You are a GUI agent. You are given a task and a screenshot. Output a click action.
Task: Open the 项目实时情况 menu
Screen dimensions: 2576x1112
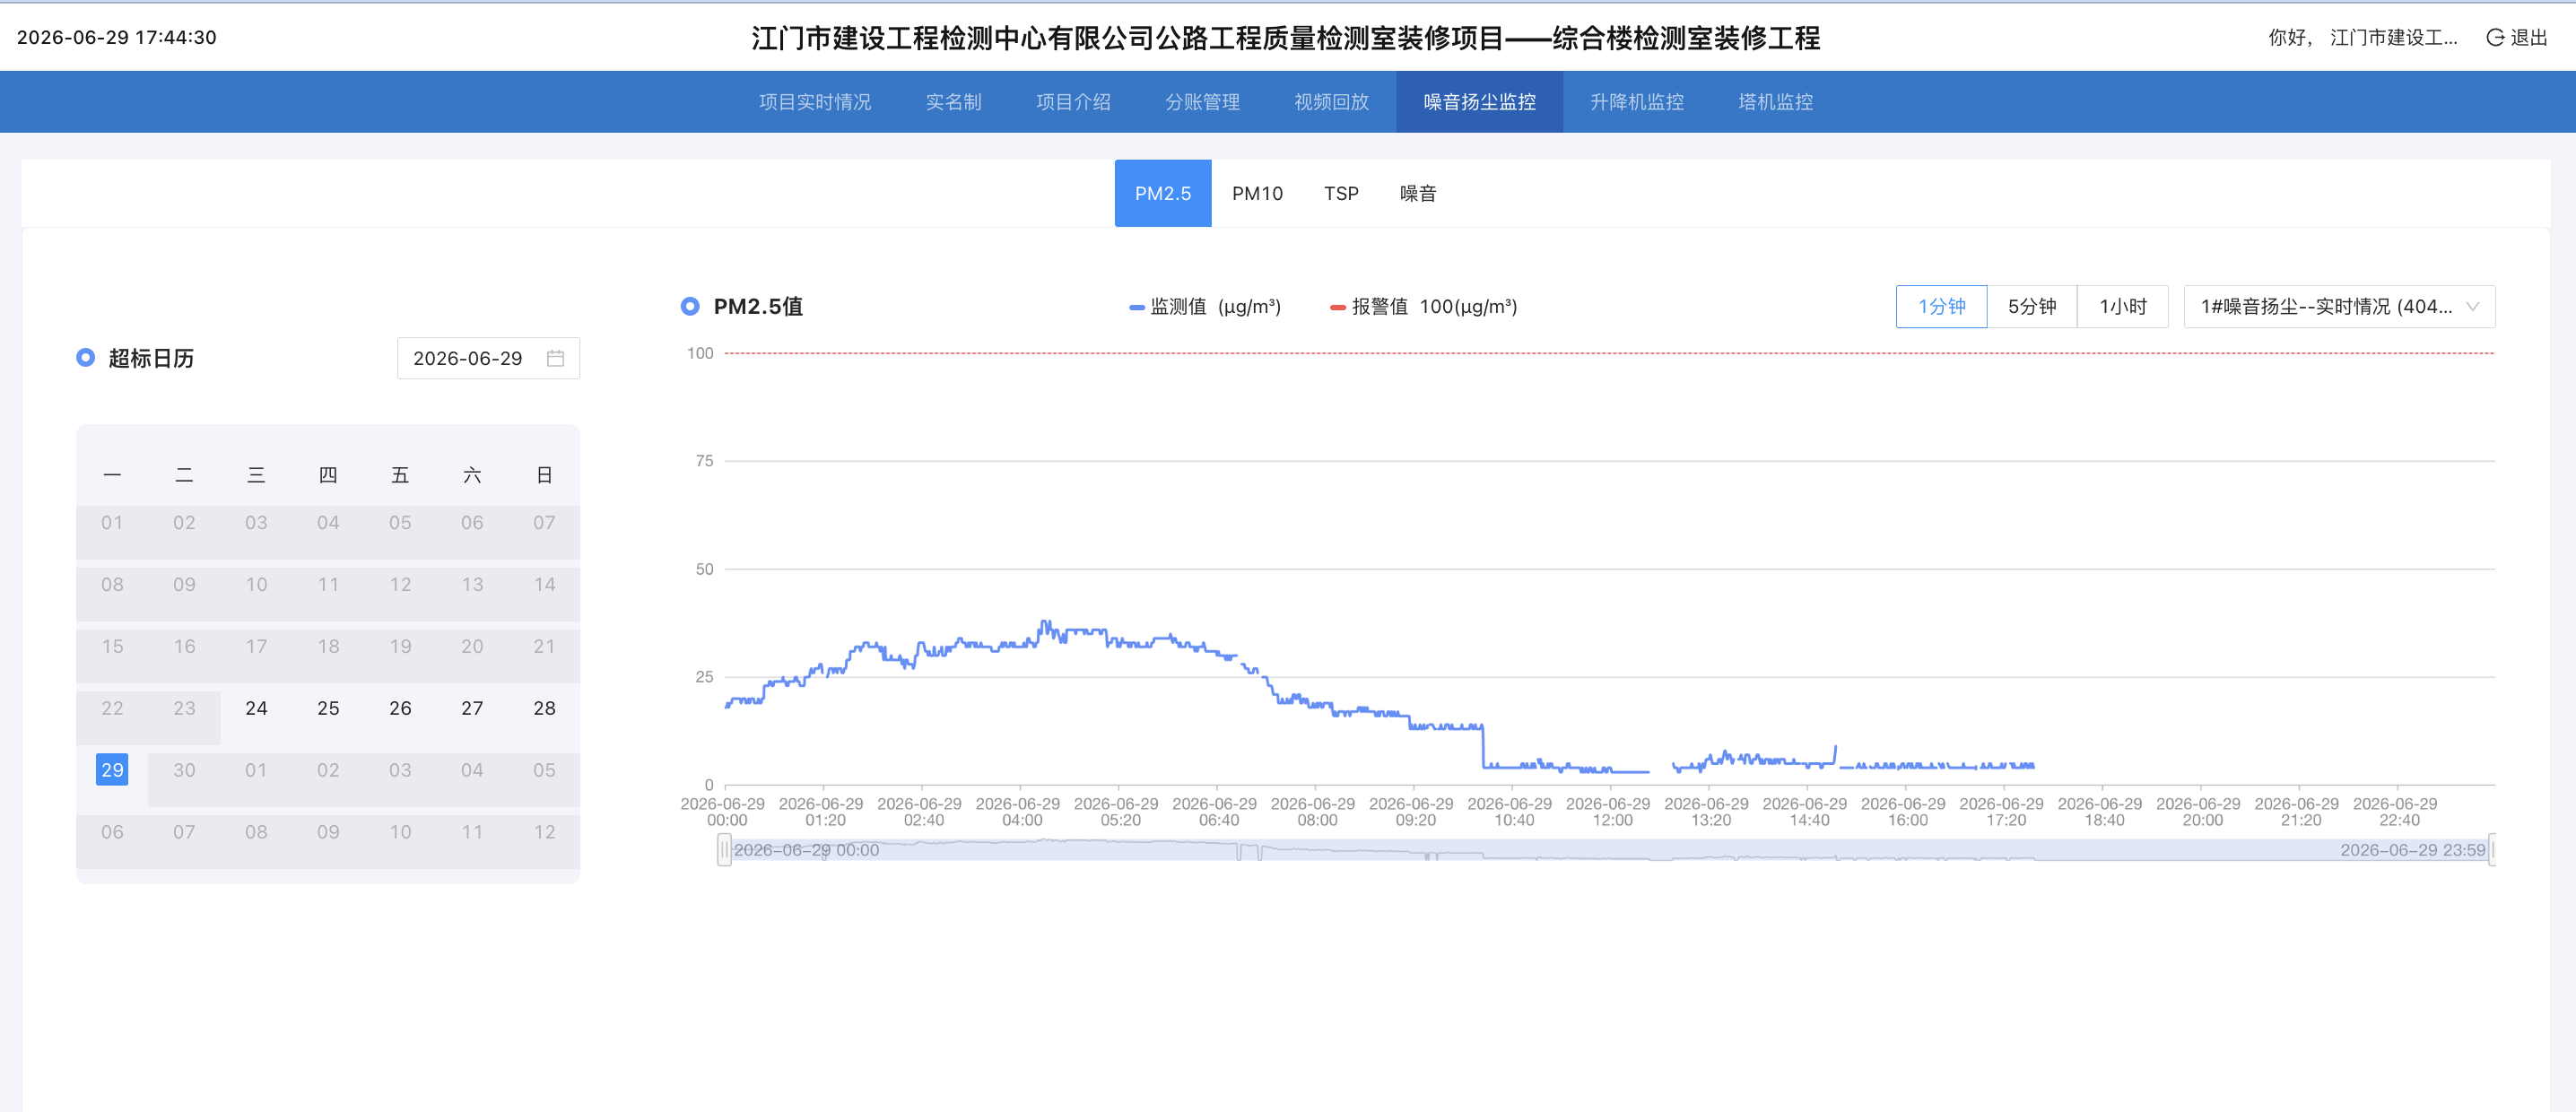(814, 102)
